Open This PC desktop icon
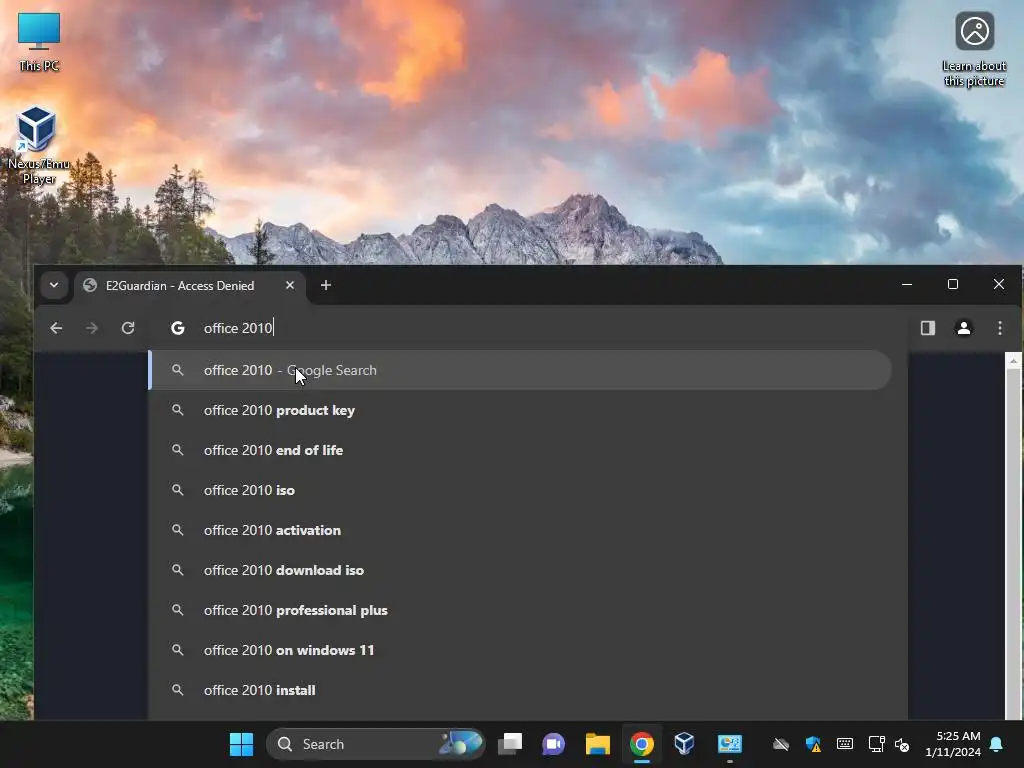 tap(39, 42)
